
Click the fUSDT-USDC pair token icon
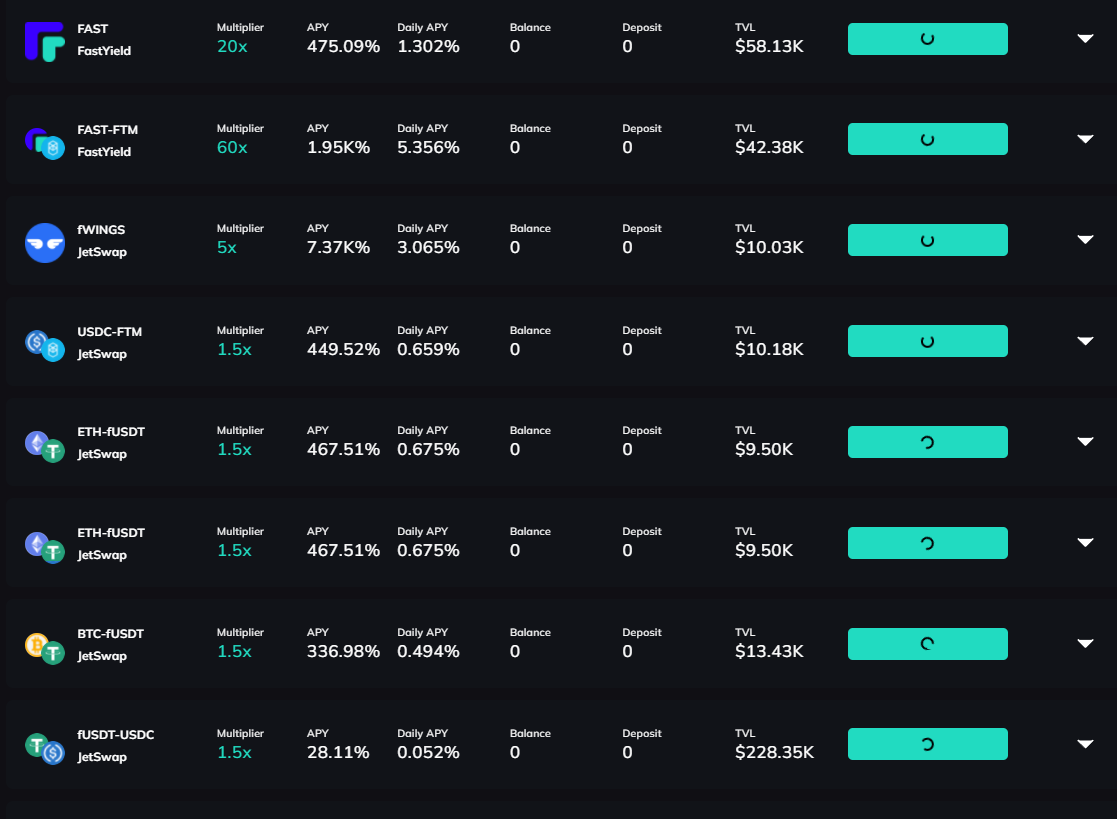tap(44, 748)
